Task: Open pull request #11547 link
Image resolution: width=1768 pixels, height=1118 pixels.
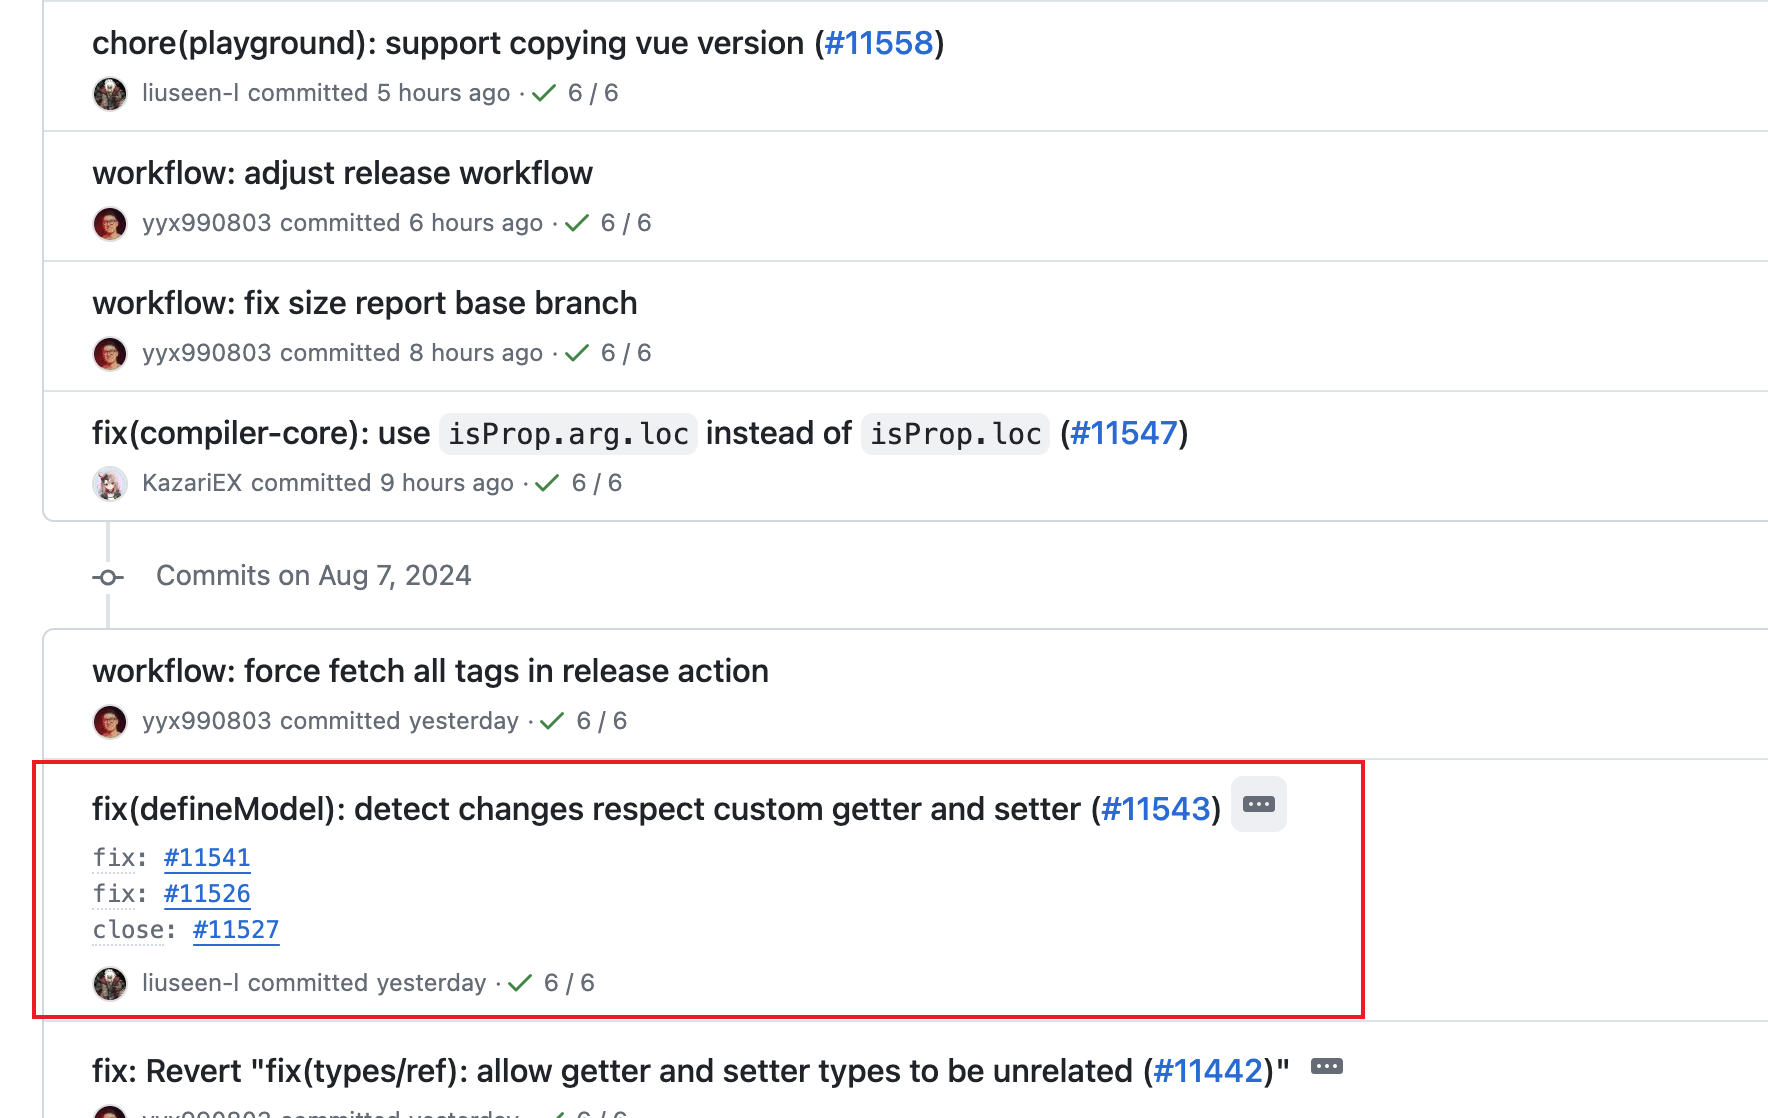Action: pos(1124,434)
